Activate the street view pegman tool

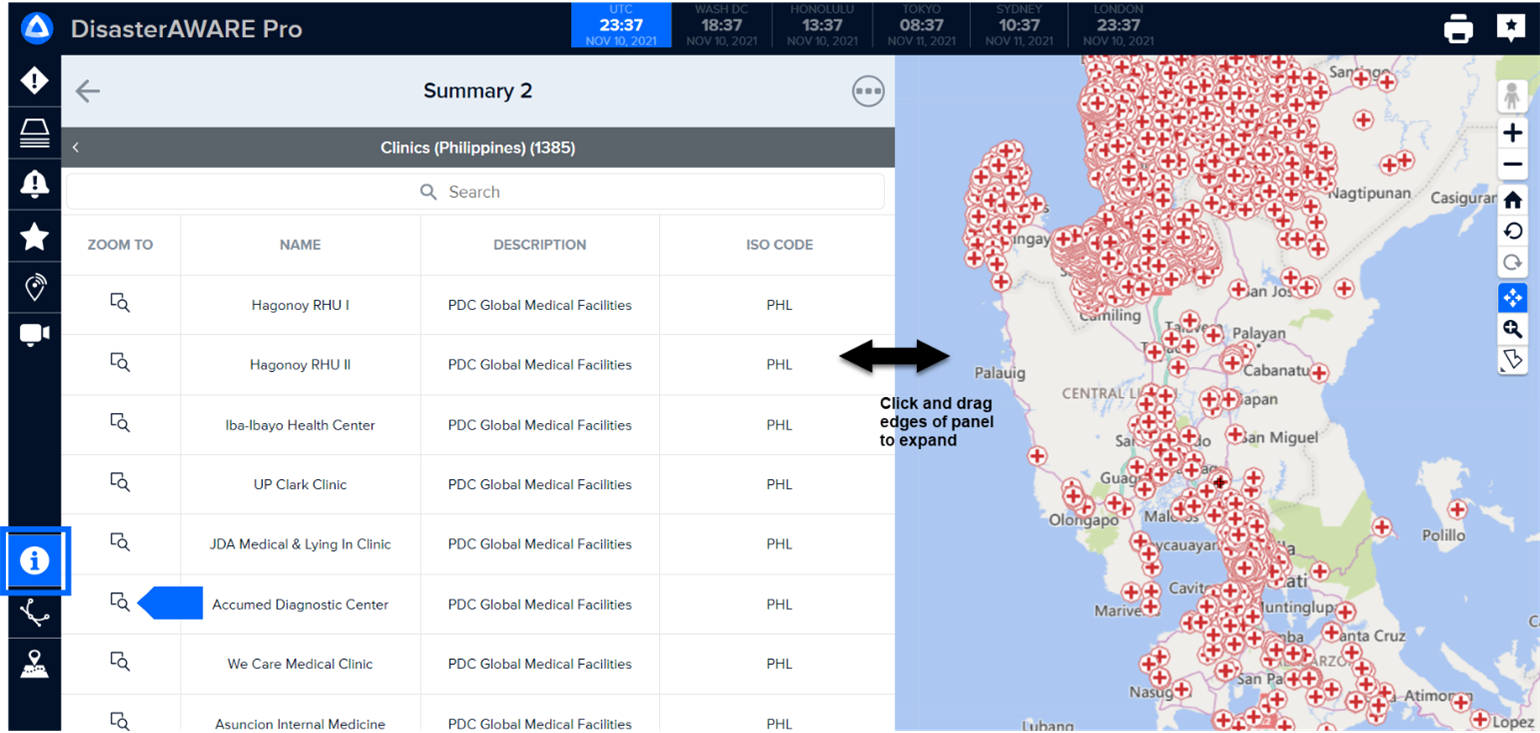click(1512, 97)
